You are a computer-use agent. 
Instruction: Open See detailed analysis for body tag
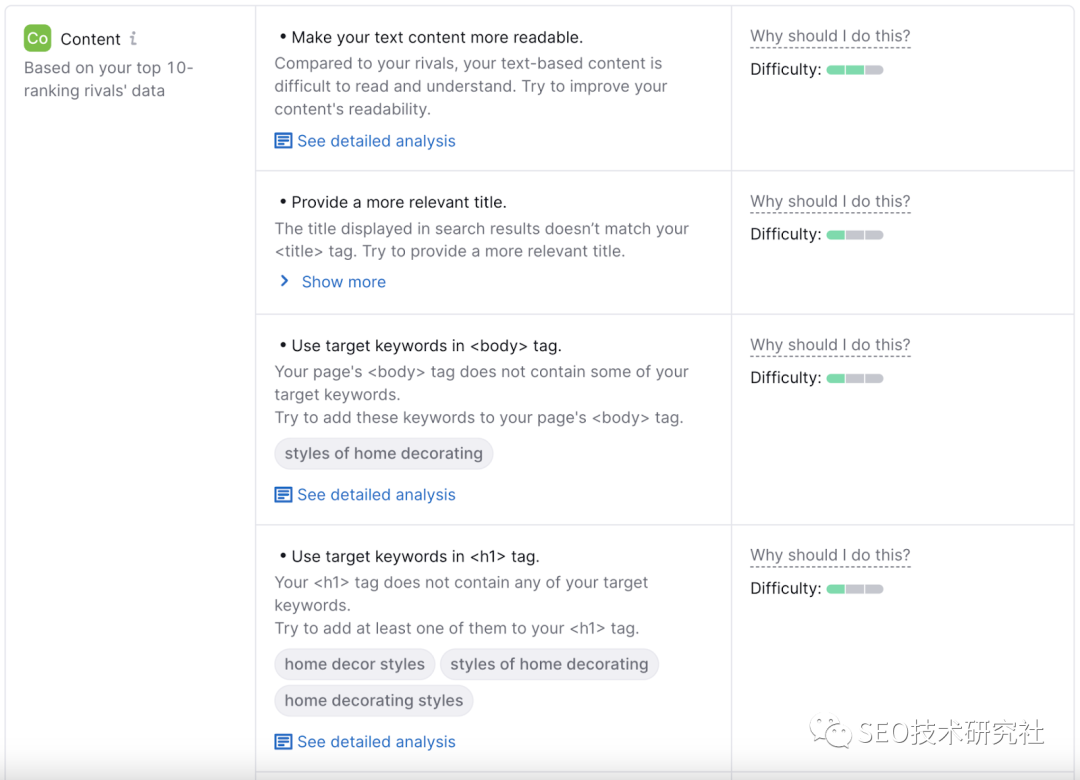click(376, 495)
